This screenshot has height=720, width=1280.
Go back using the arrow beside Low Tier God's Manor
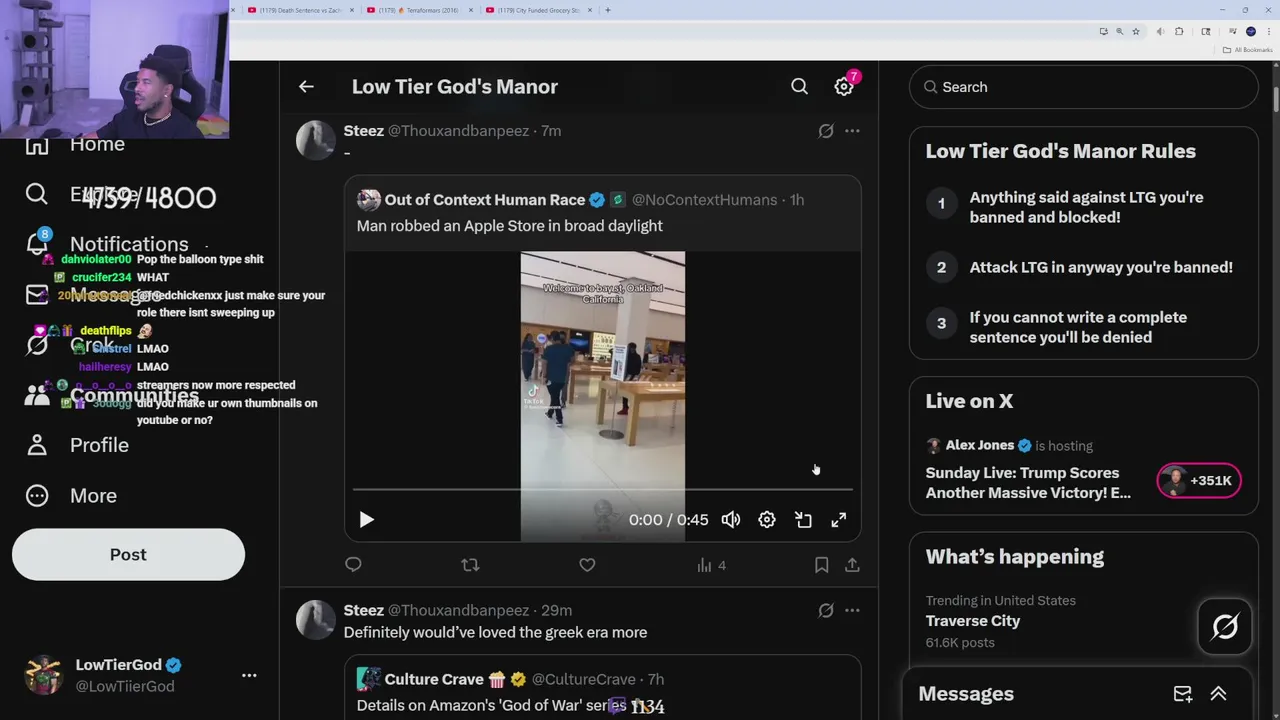coord(306,87)
